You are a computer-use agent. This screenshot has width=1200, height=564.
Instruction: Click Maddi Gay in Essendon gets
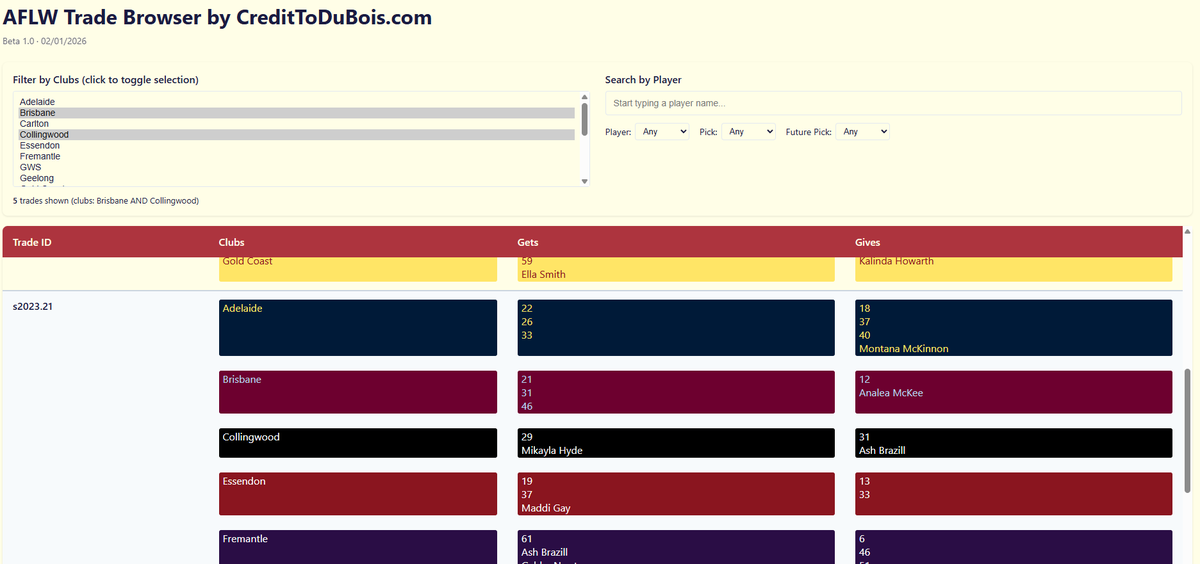pos(544,508)
